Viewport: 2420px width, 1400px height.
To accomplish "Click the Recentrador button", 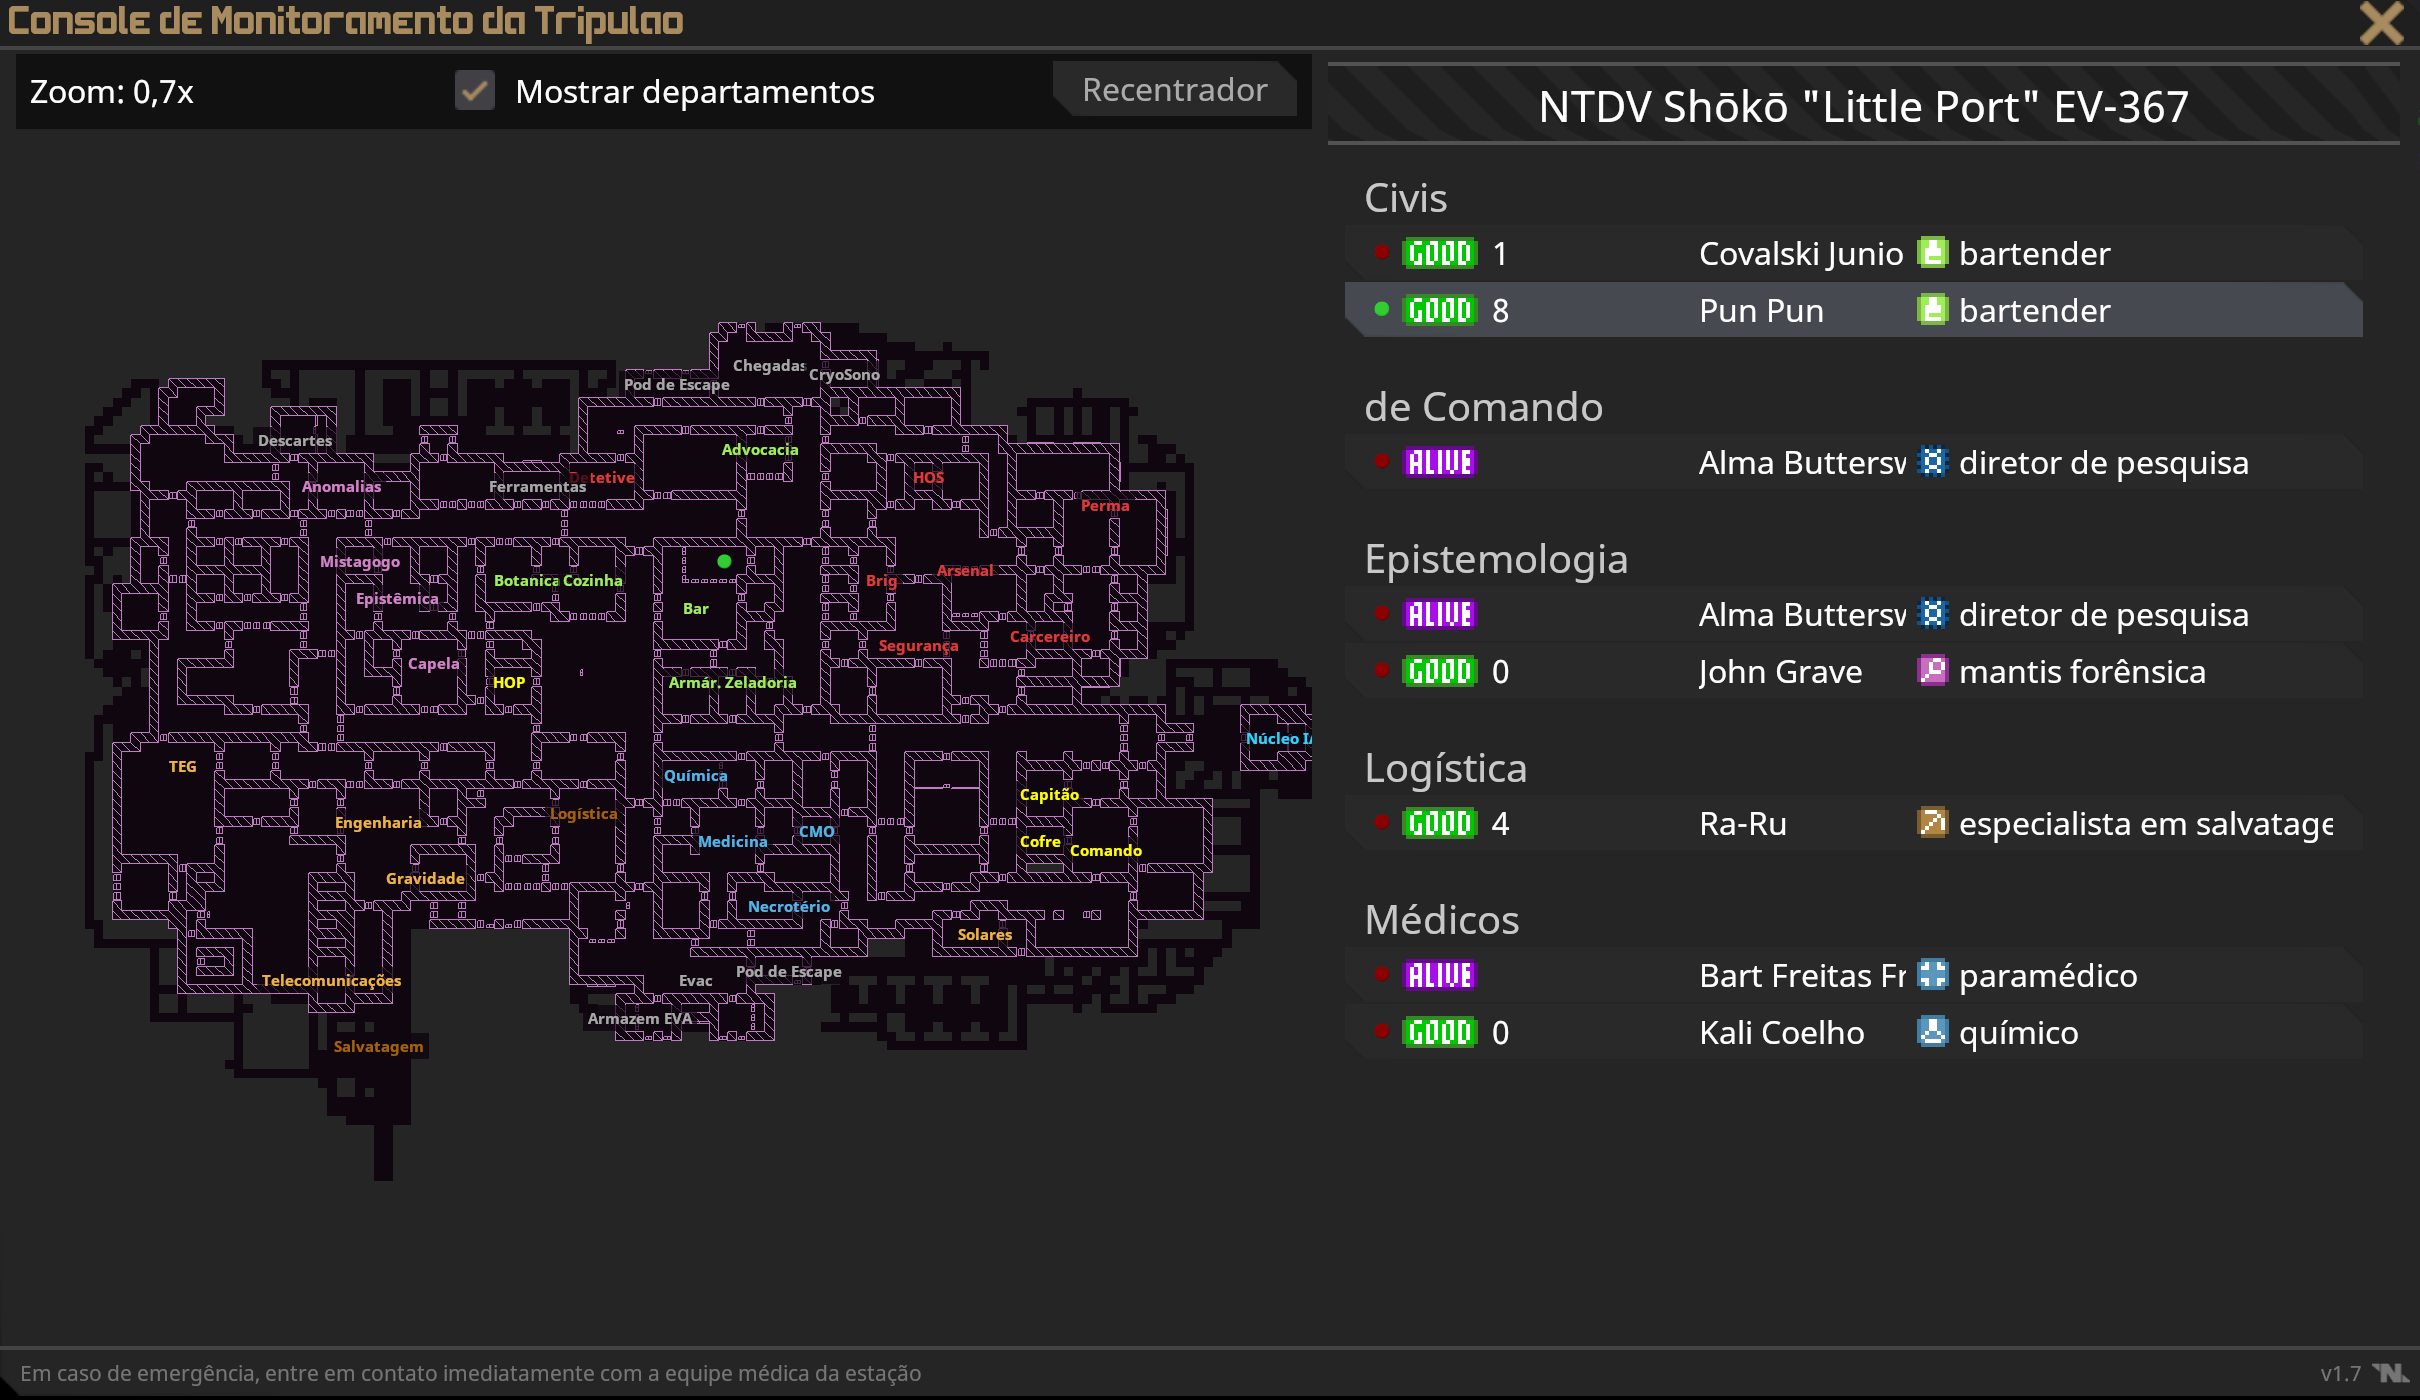I will (1175, 90).
